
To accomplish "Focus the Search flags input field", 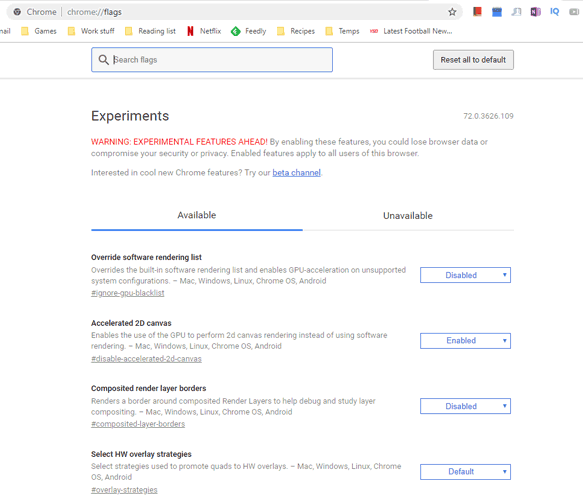I will click(212, 59).
